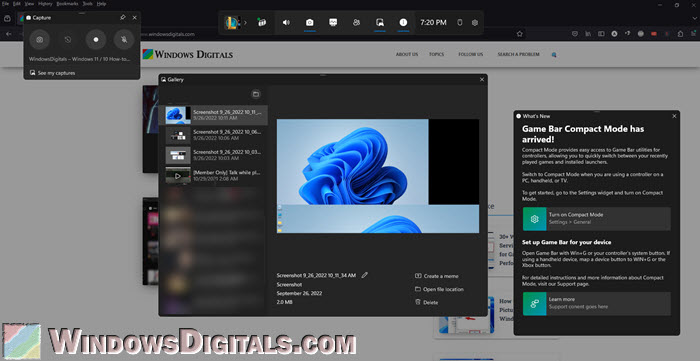This screenshot has width=700, height=361.
Task: Open captures folder icon in Gallery
Action: pos(256,94)
